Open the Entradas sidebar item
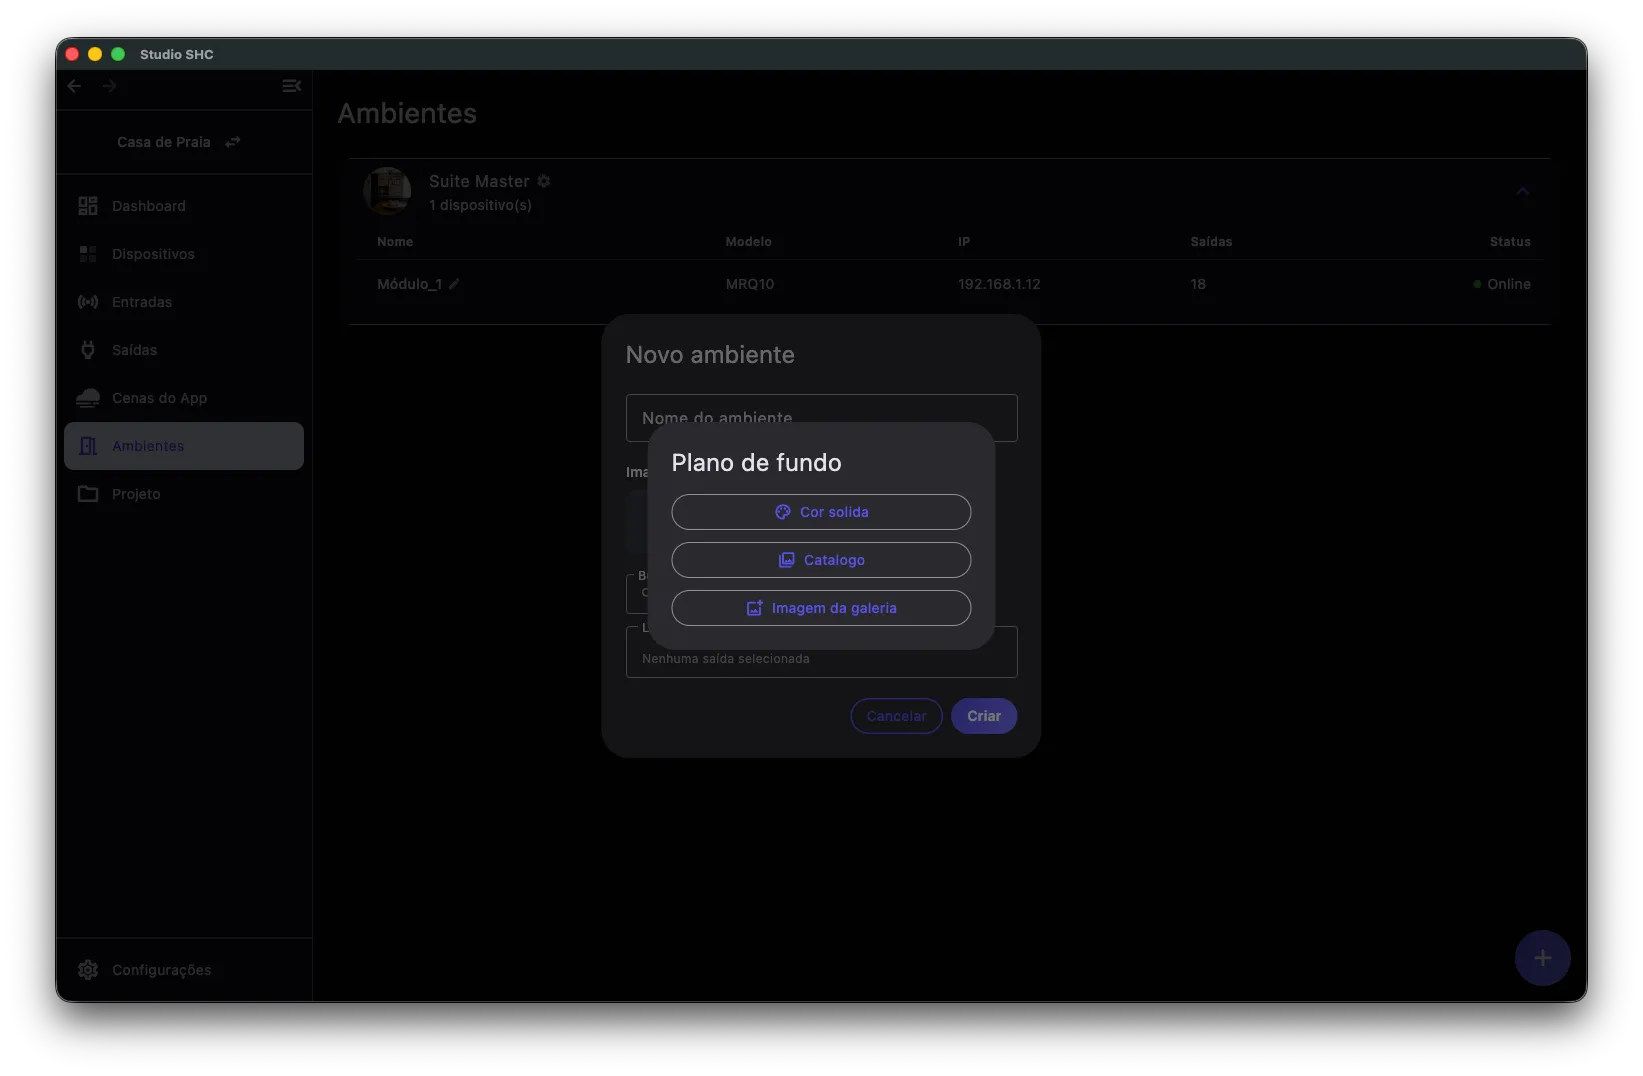 (184, 302)
